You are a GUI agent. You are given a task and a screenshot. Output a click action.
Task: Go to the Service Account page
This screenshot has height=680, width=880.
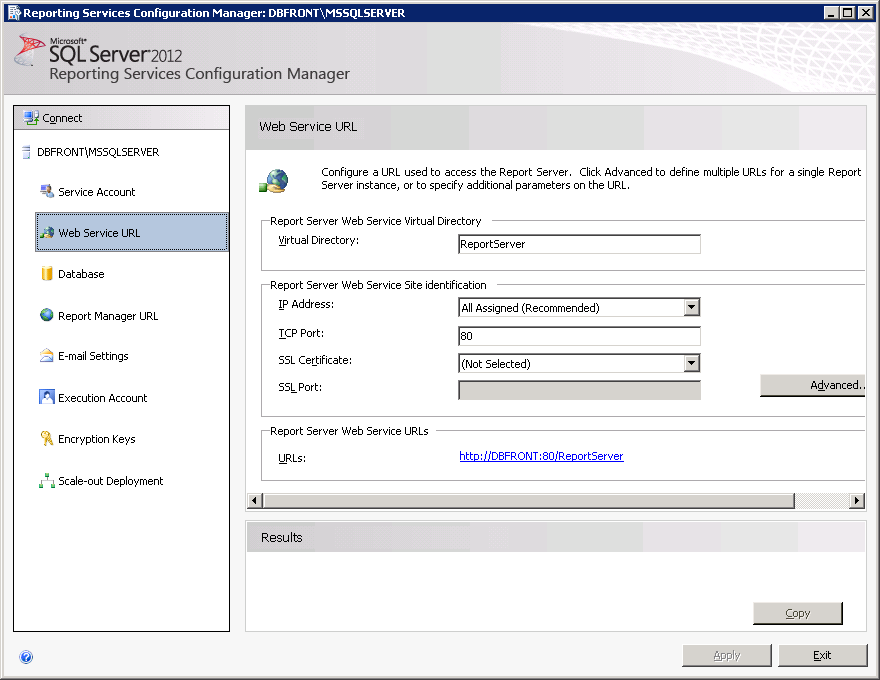[96, 192]
